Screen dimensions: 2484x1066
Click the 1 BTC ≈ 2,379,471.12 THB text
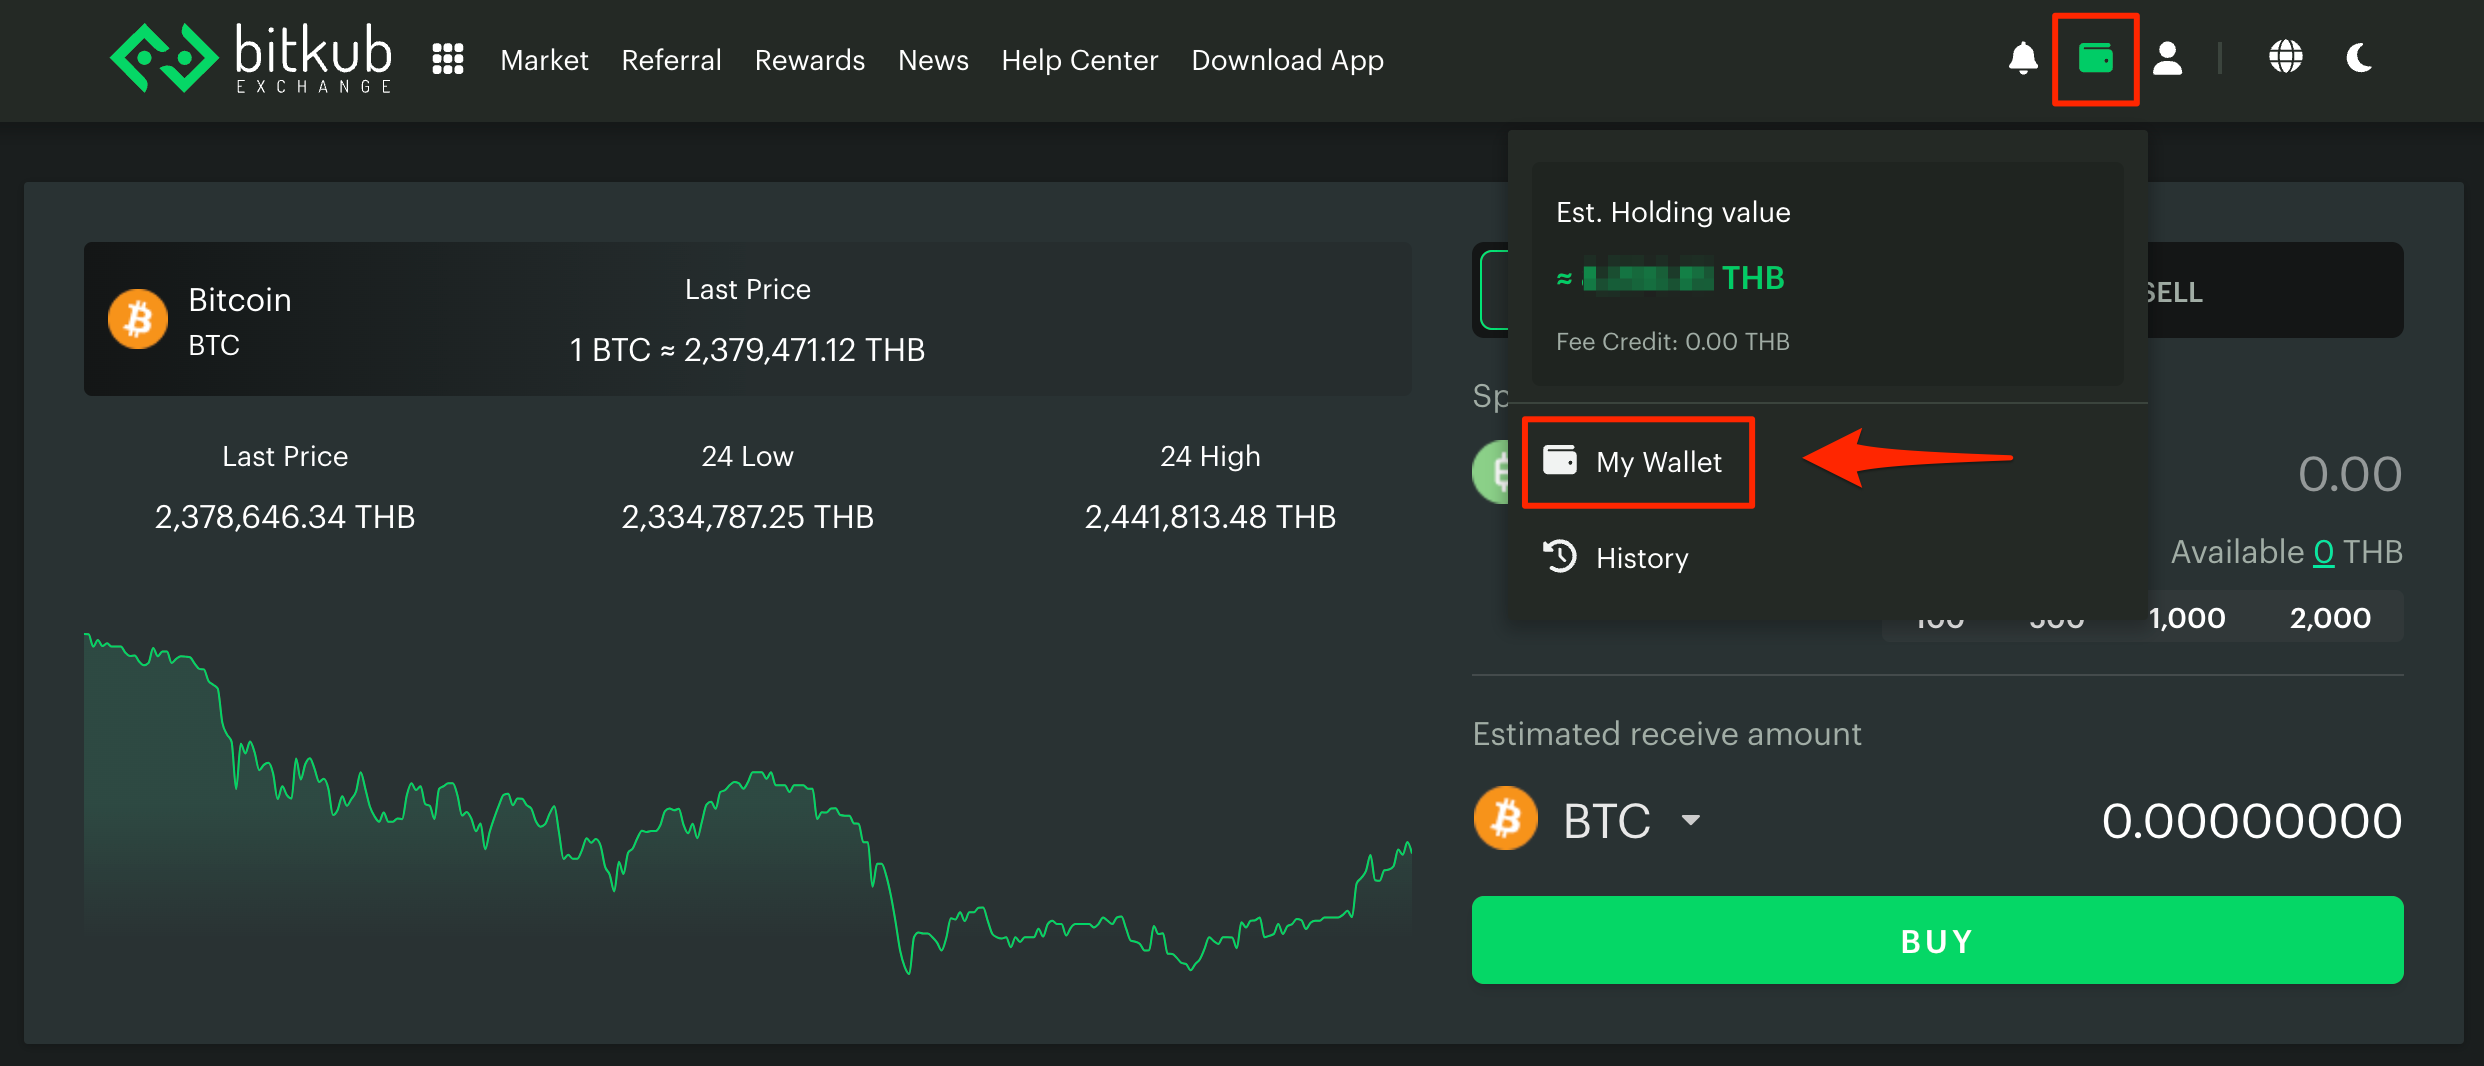coord(747,350)
